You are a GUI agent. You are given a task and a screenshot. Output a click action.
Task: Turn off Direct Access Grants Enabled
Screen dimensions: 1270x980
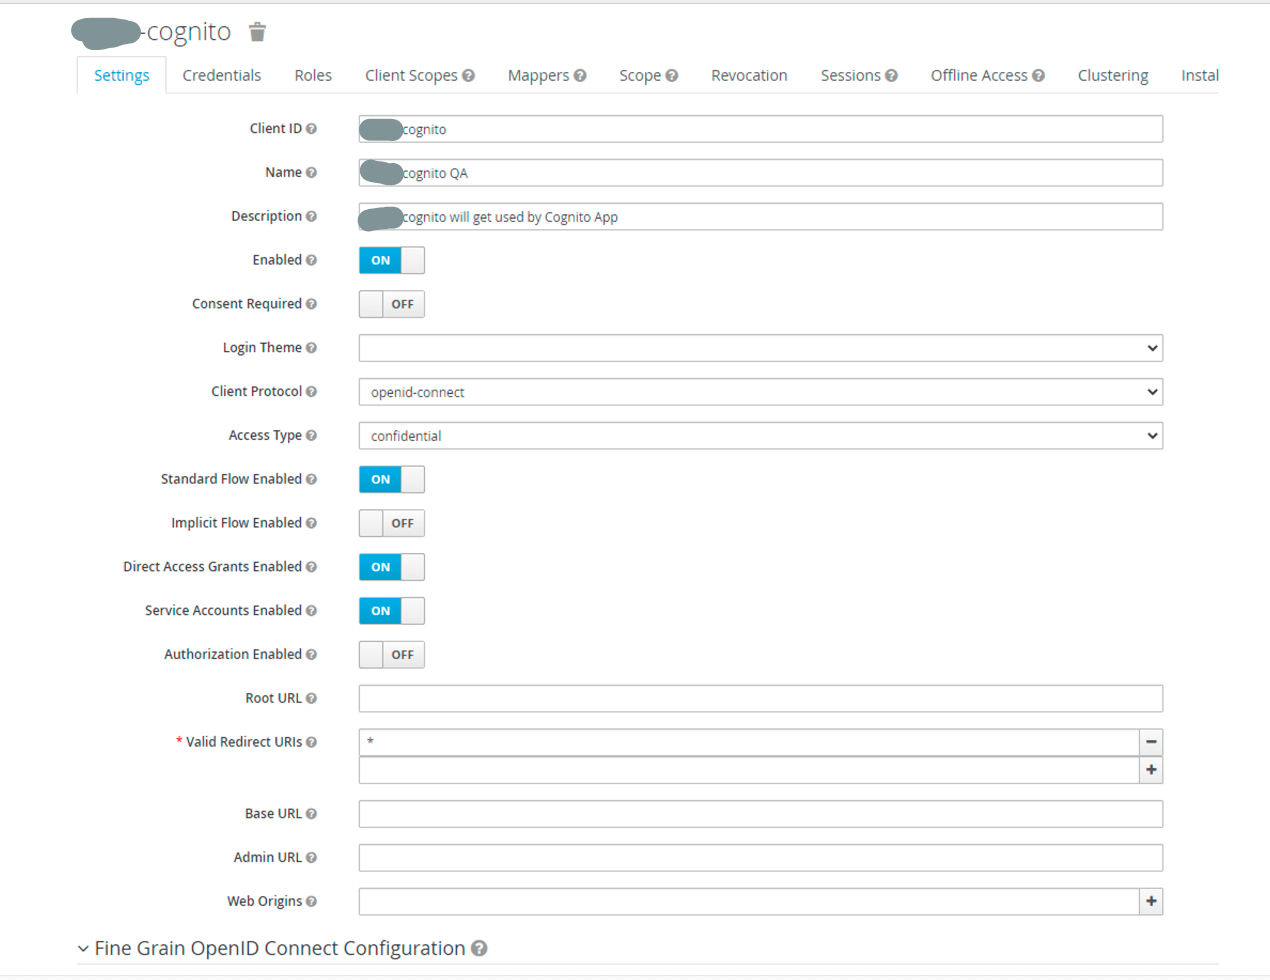pos(391,567)
